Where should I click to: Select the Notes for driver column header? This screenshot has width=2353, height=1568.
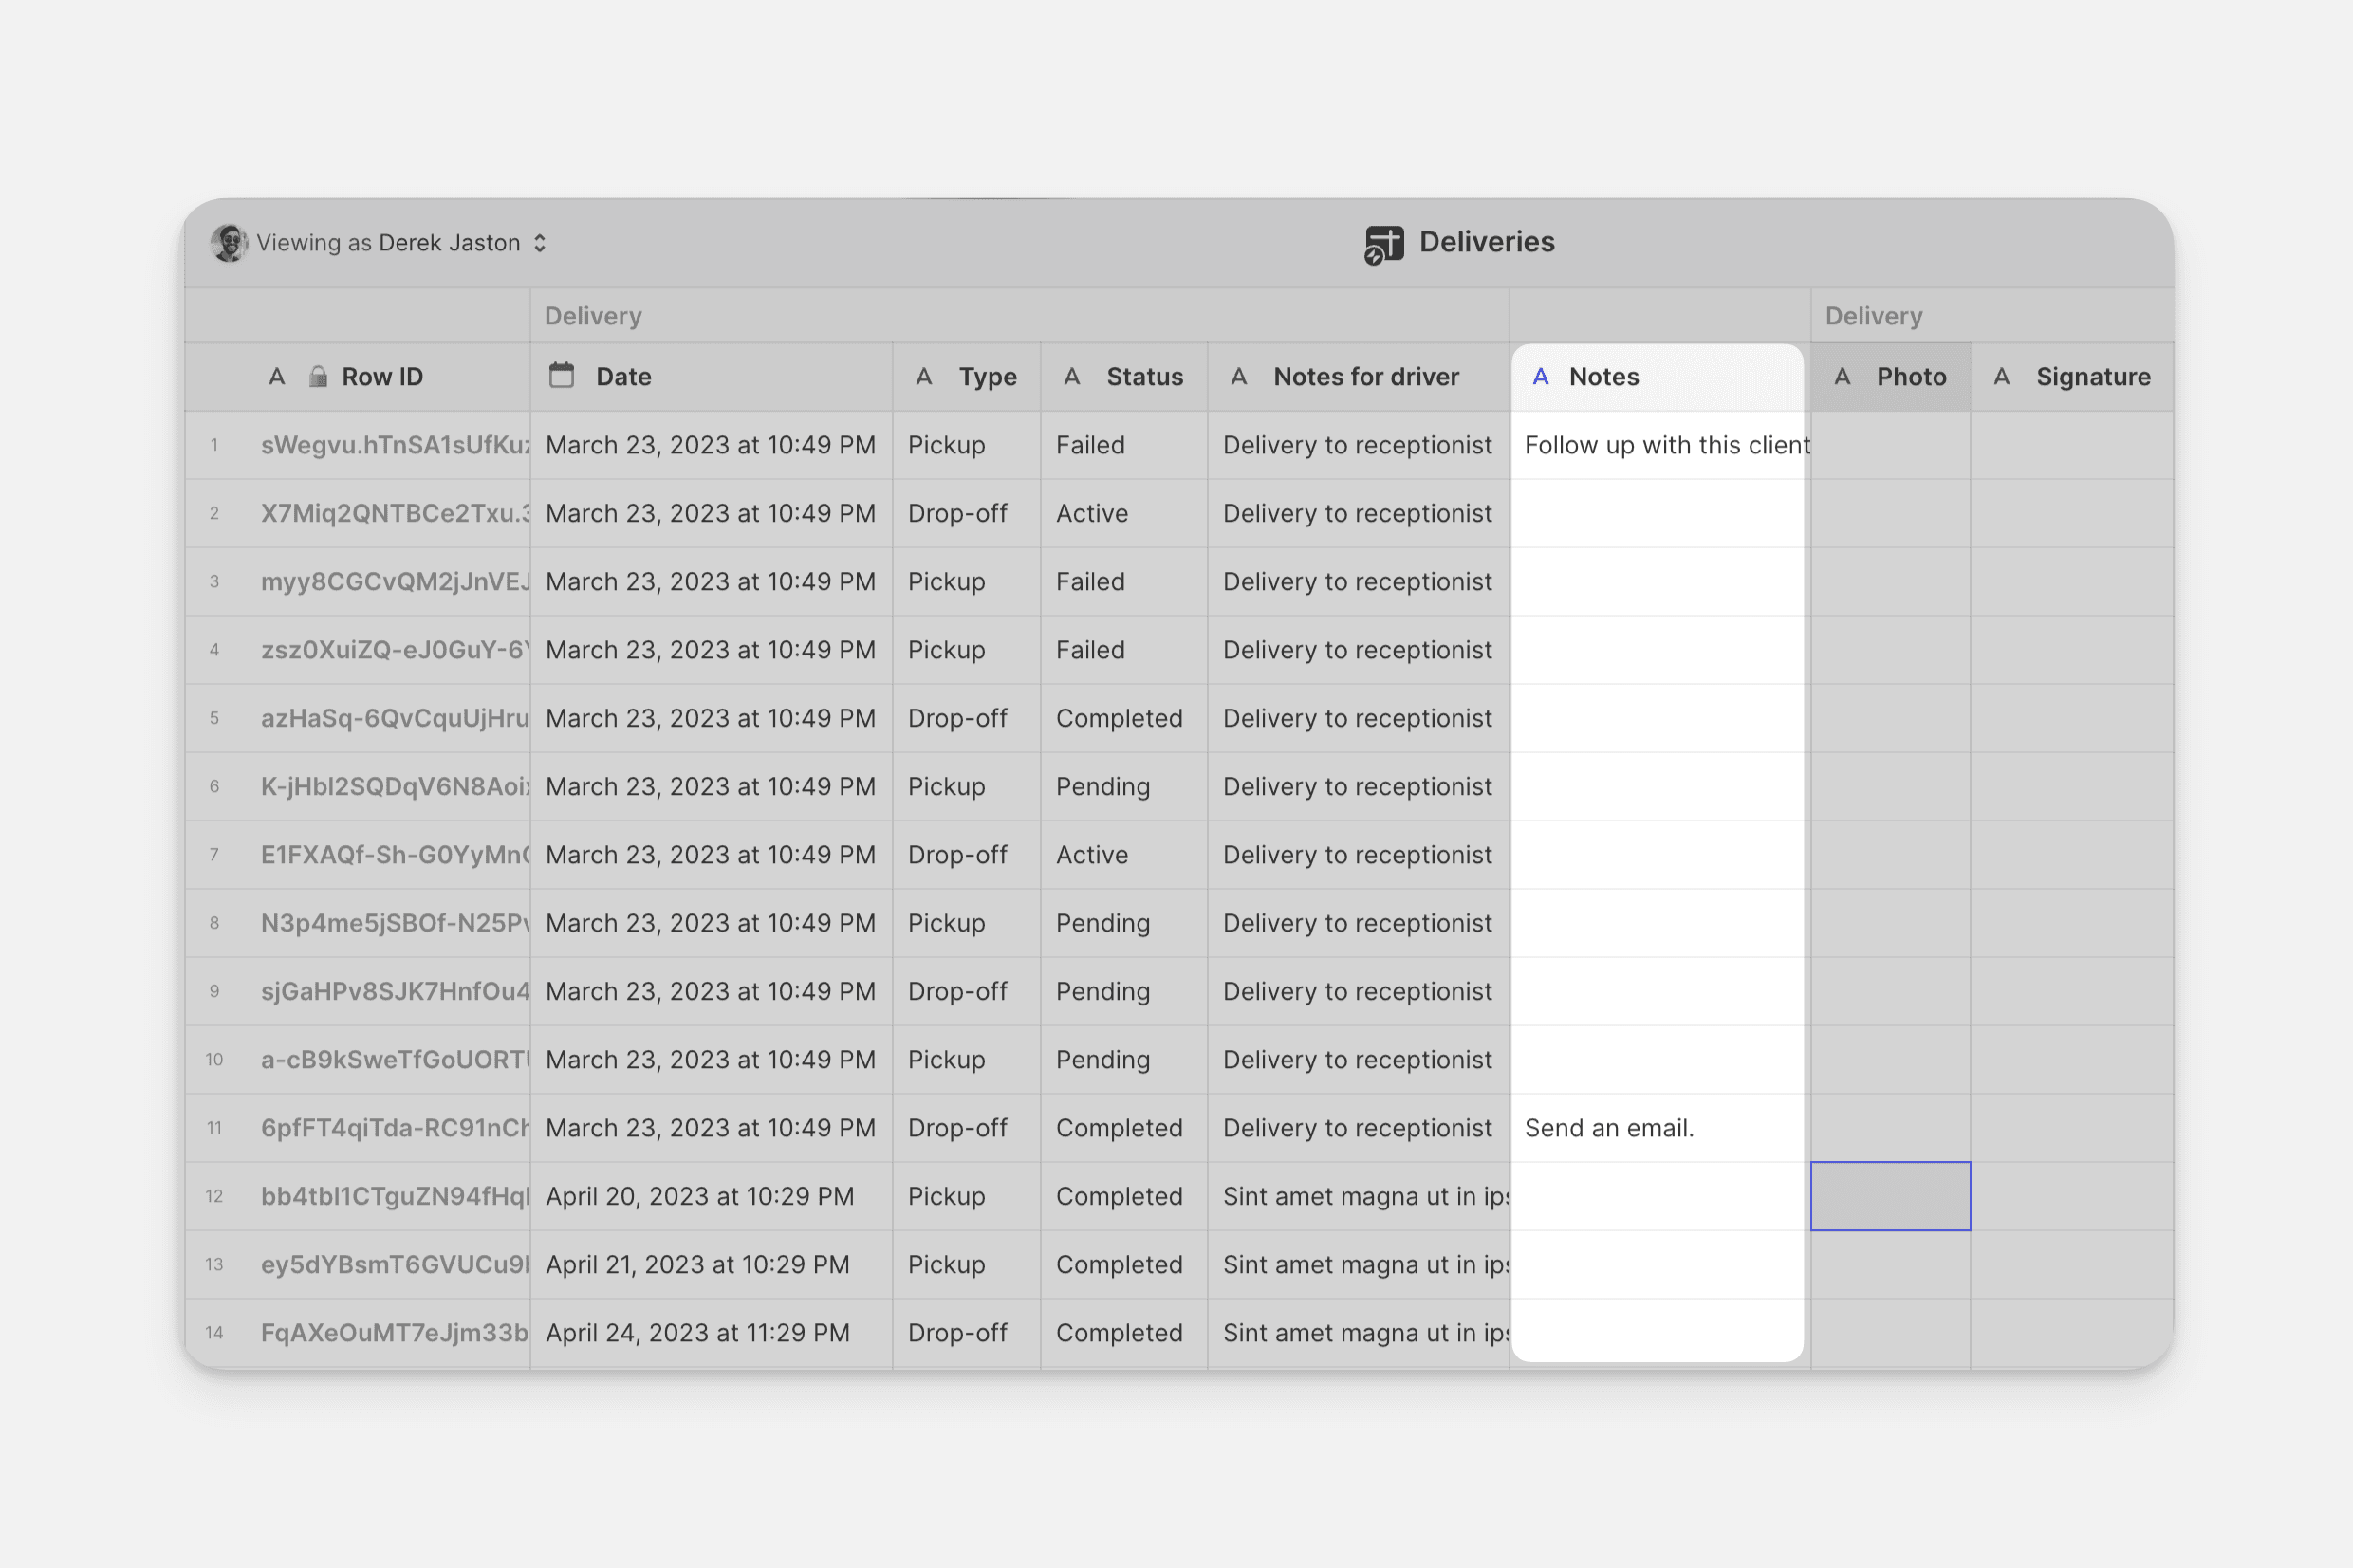point(1365,377)
